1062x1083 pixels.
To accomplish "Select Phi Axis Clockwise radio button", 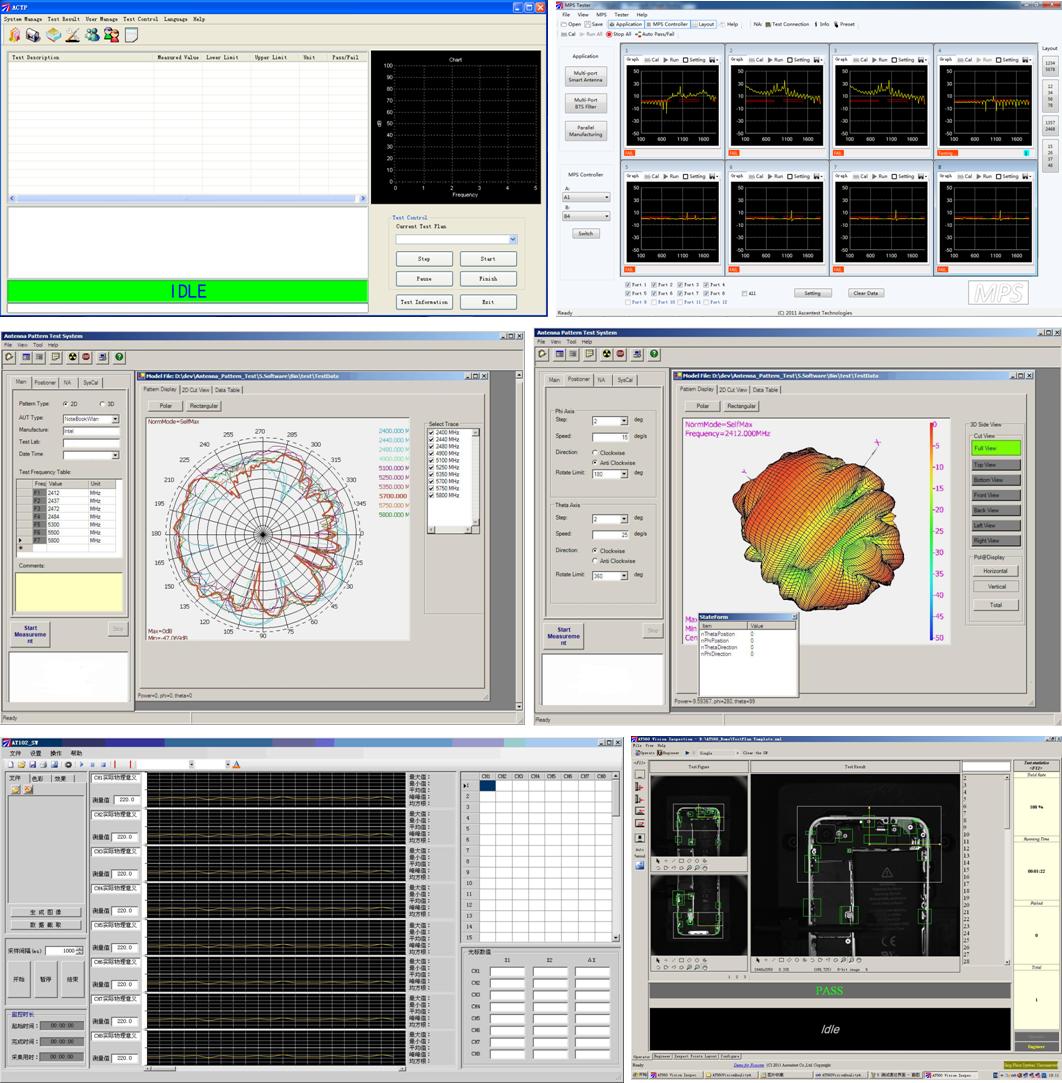I will 595,453.
